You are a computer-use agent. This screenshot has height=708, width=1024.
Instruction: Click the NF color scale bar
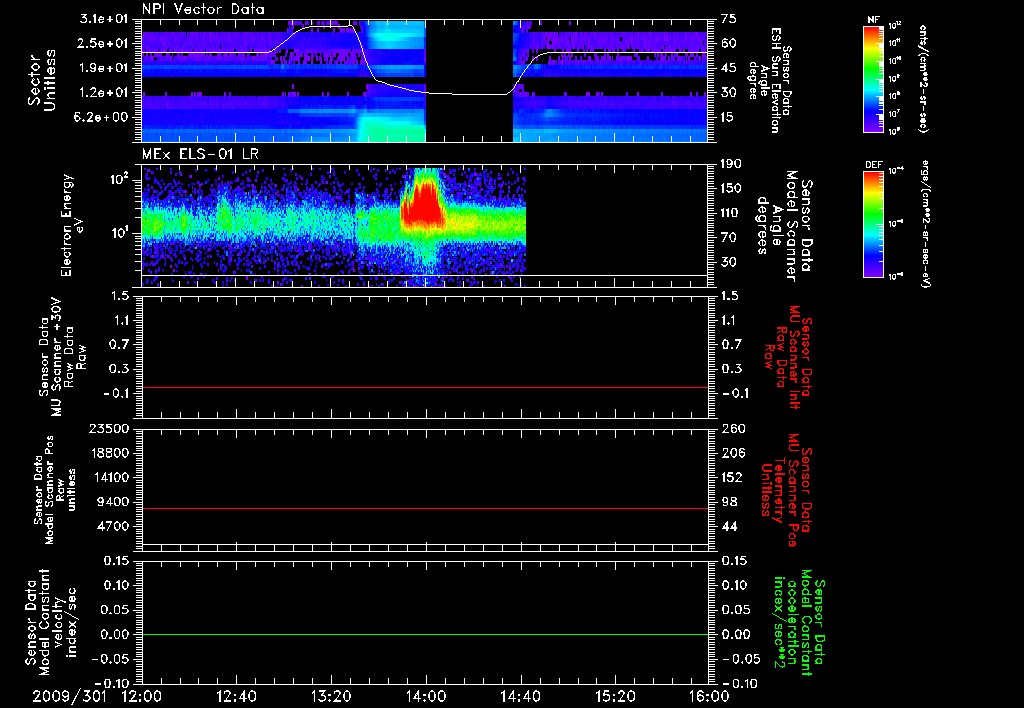(873, 79)
